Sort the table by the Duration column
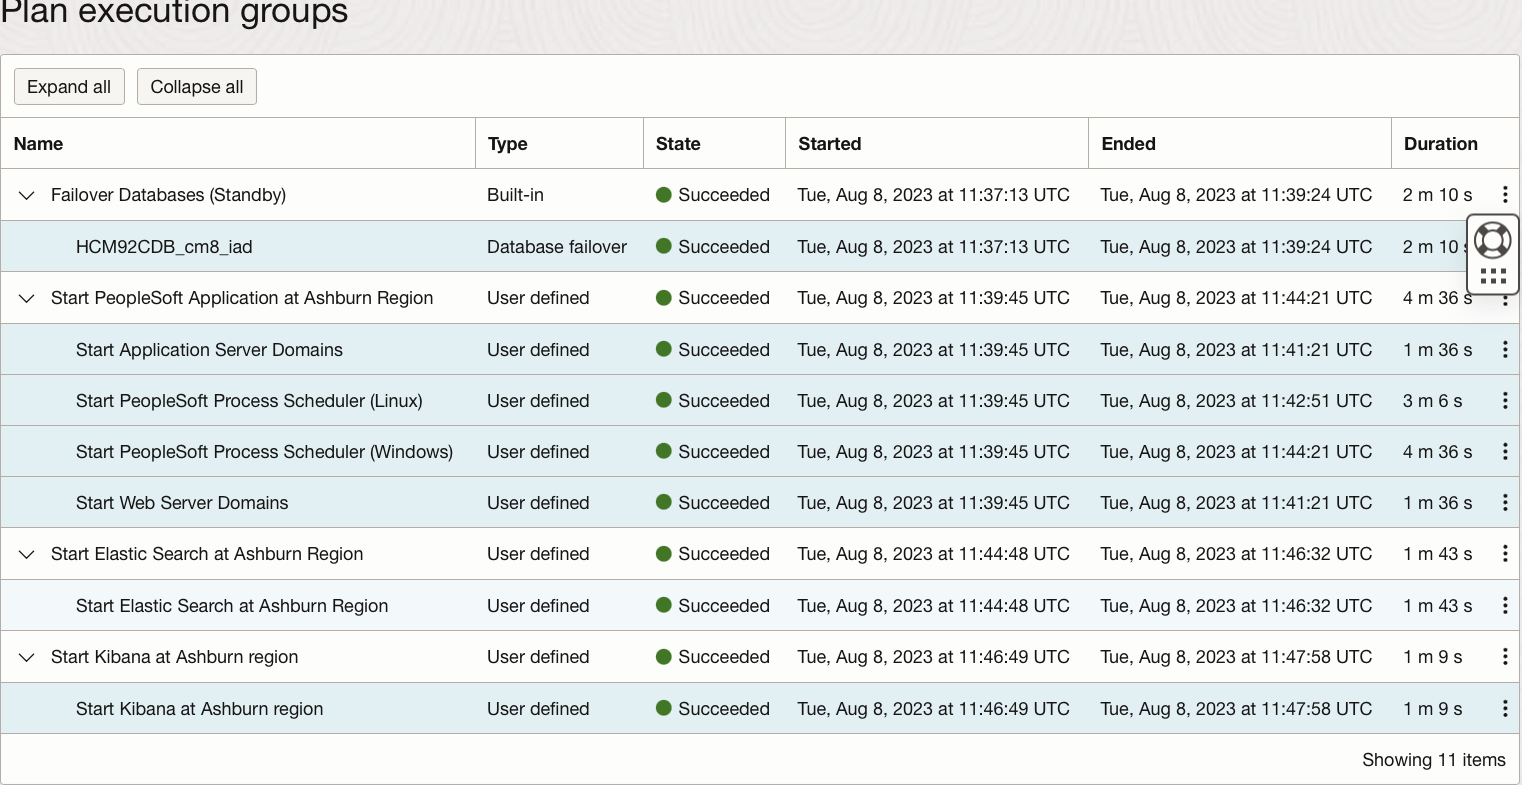The width and height of the screenshot is (1522, 785). [1438, 143]
